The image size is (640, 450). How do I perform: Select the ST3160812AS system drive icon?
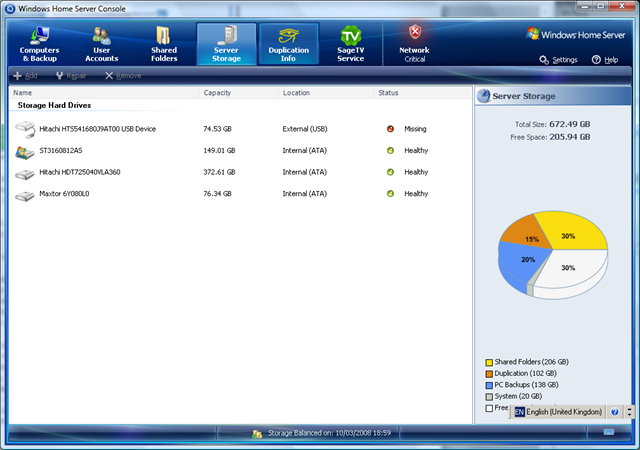click(25, 151)
